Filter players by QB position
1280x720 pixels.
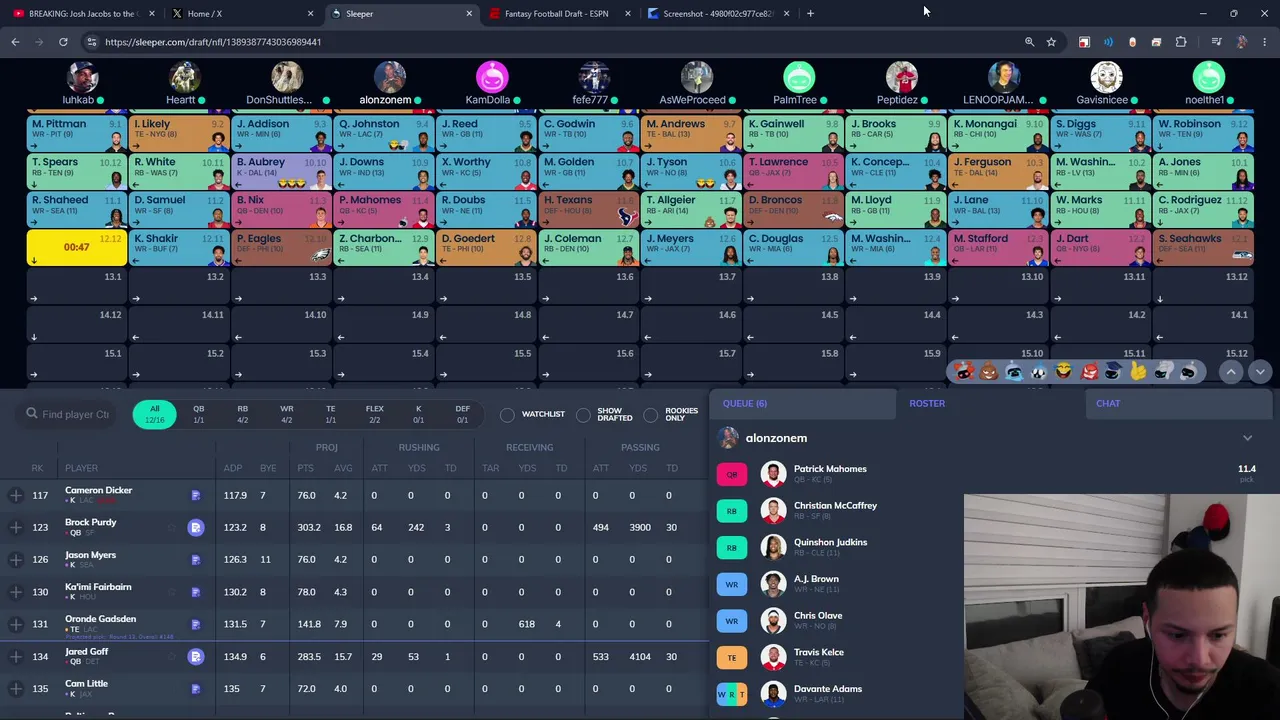coord(198,414)
